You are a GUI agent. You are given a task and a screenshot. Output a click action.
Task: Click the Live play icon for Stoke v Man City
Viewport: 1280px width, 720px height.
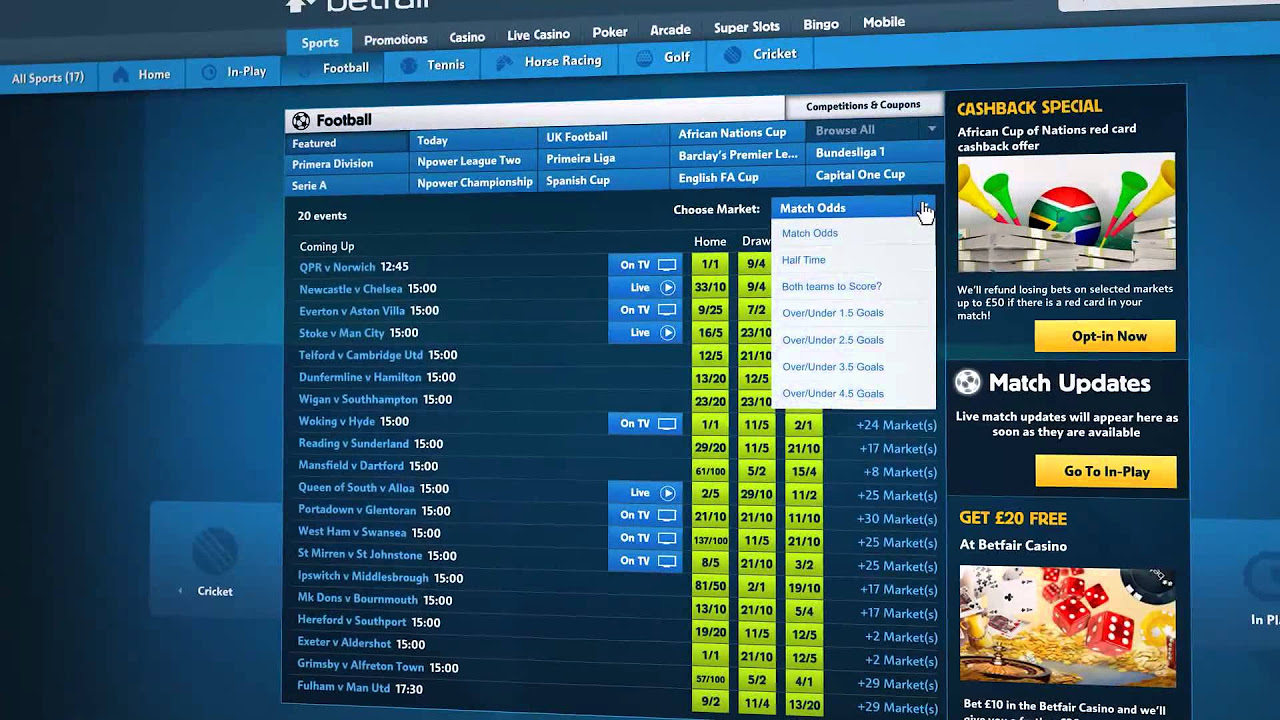(x=667, y=332)
